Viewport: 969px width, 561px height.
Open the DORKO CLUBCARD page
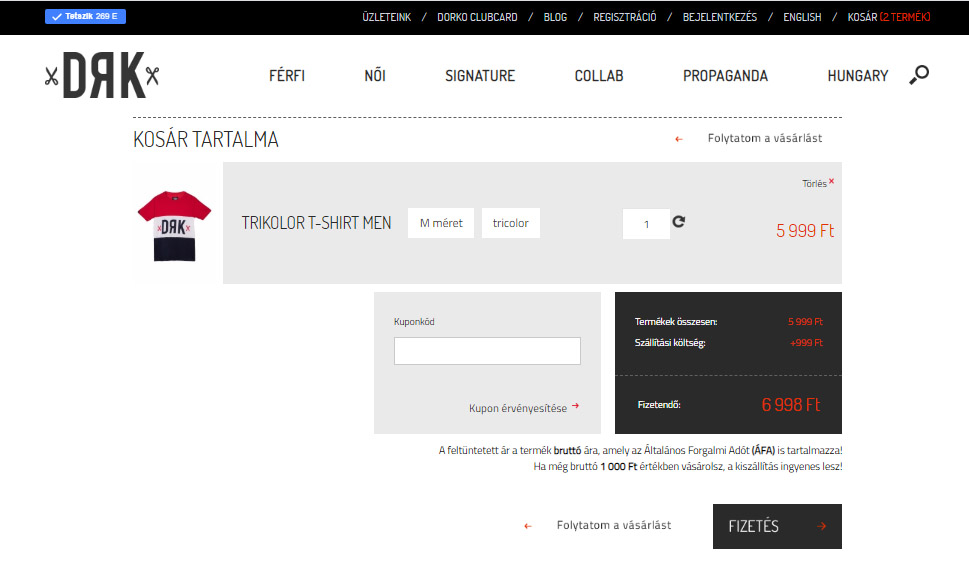[x=477, y=17]
